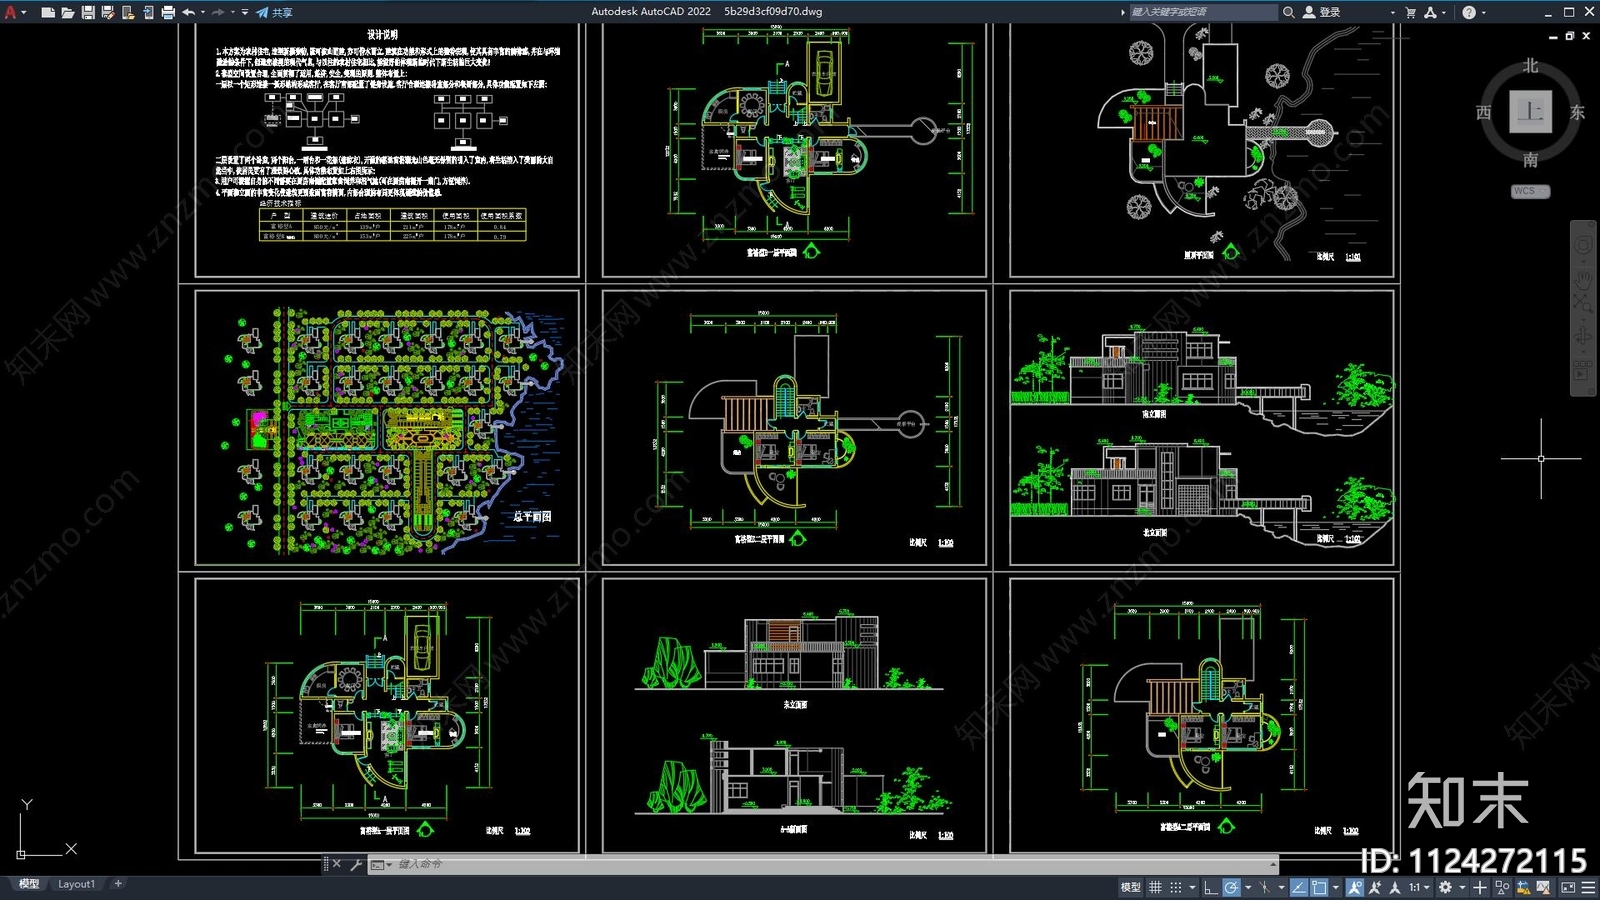Toggle snap mode dotted grid icon
The width and height of the screenshot is (1600, 900).
[1176, 887]
